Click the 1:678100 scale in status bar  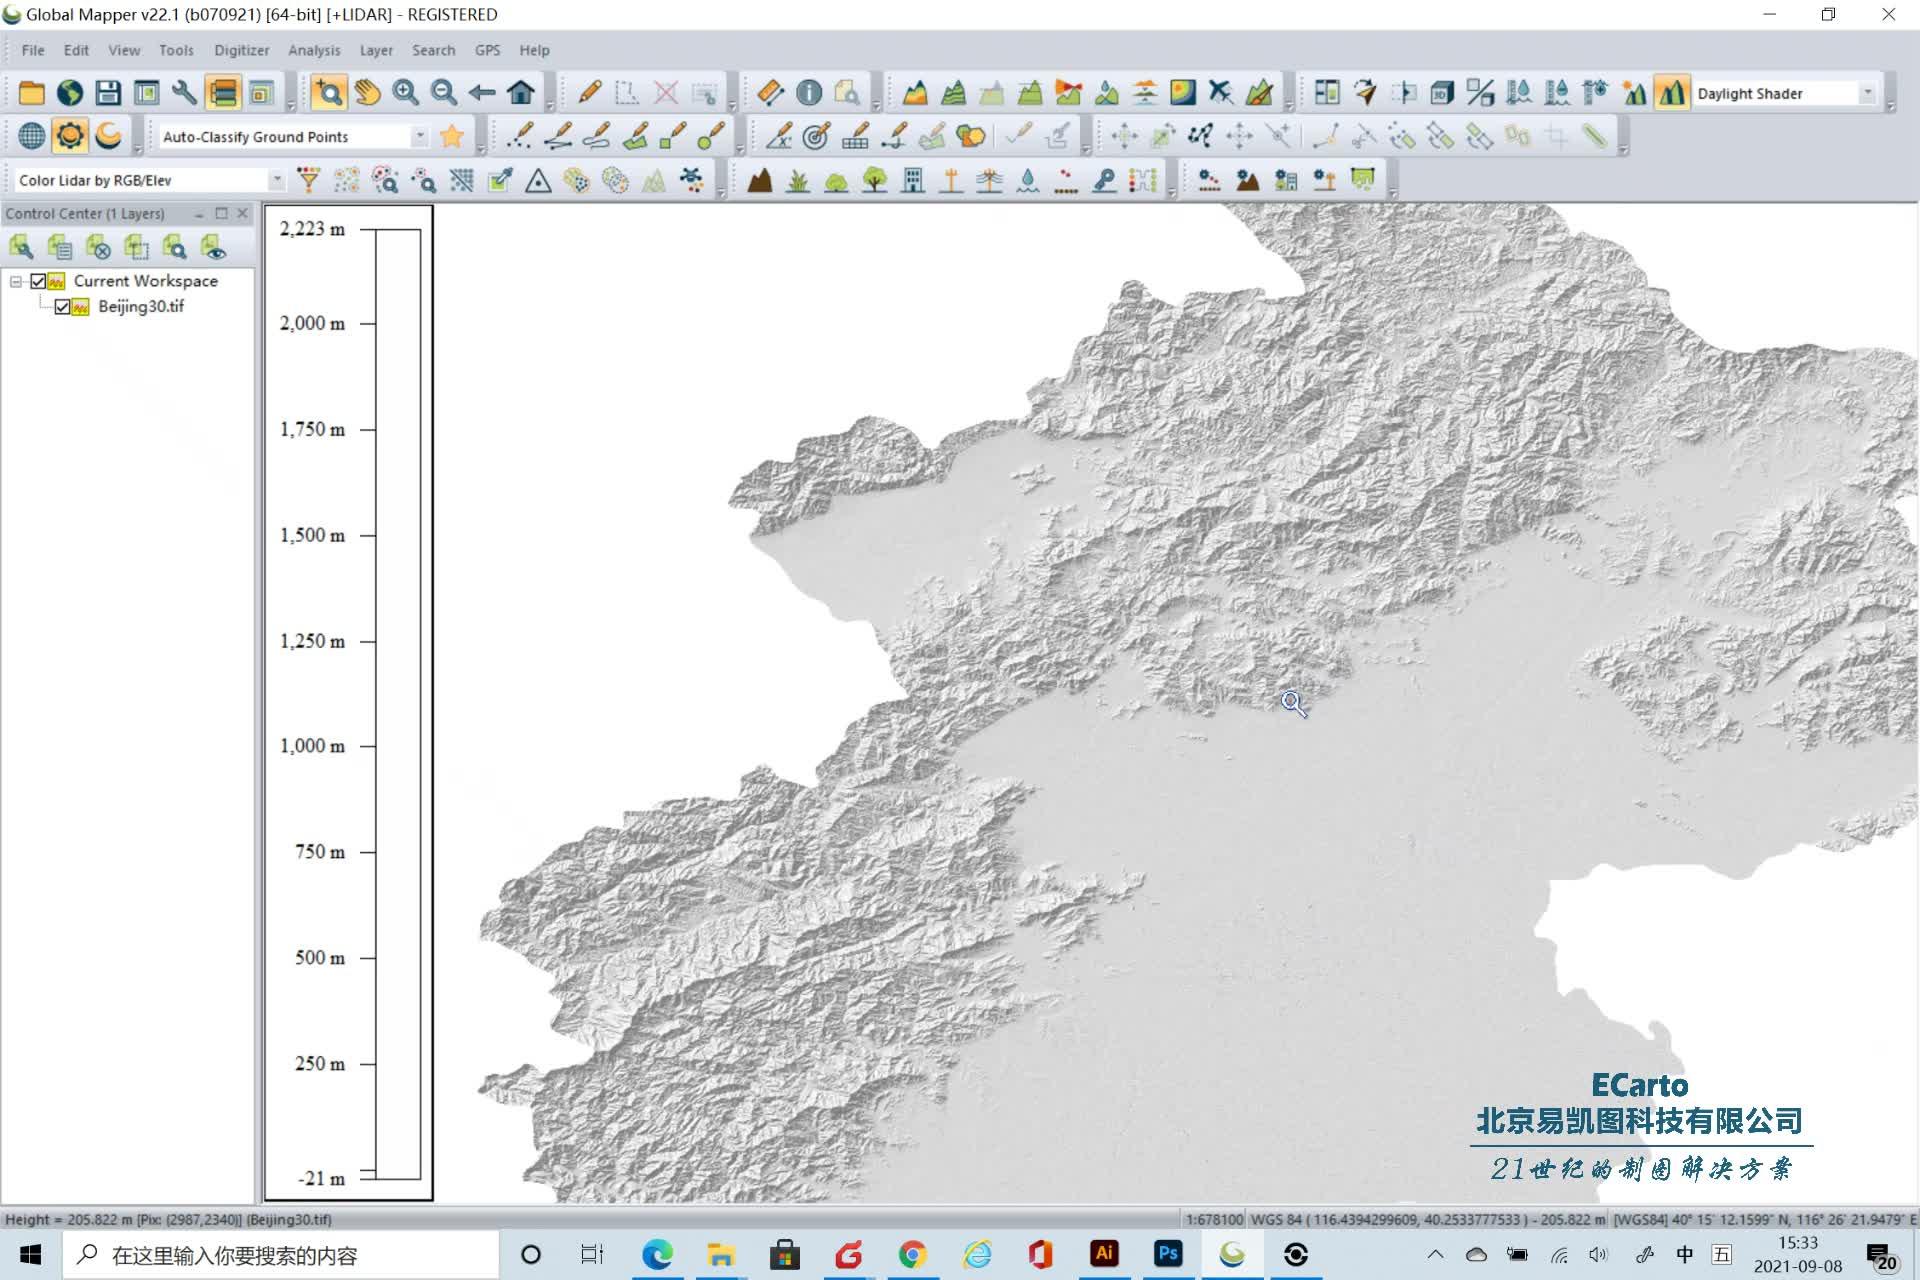click(1214, 1219)
